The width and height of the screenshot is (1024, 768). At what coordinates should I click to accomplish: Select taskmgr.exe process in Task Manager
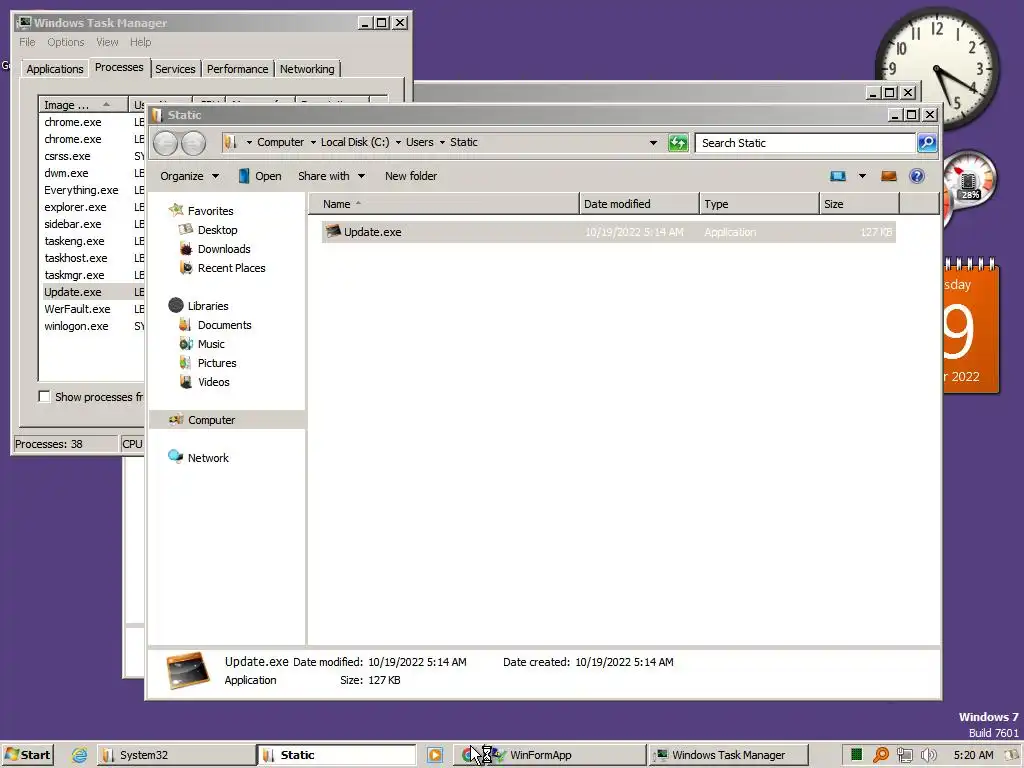[x=74, y=275]
